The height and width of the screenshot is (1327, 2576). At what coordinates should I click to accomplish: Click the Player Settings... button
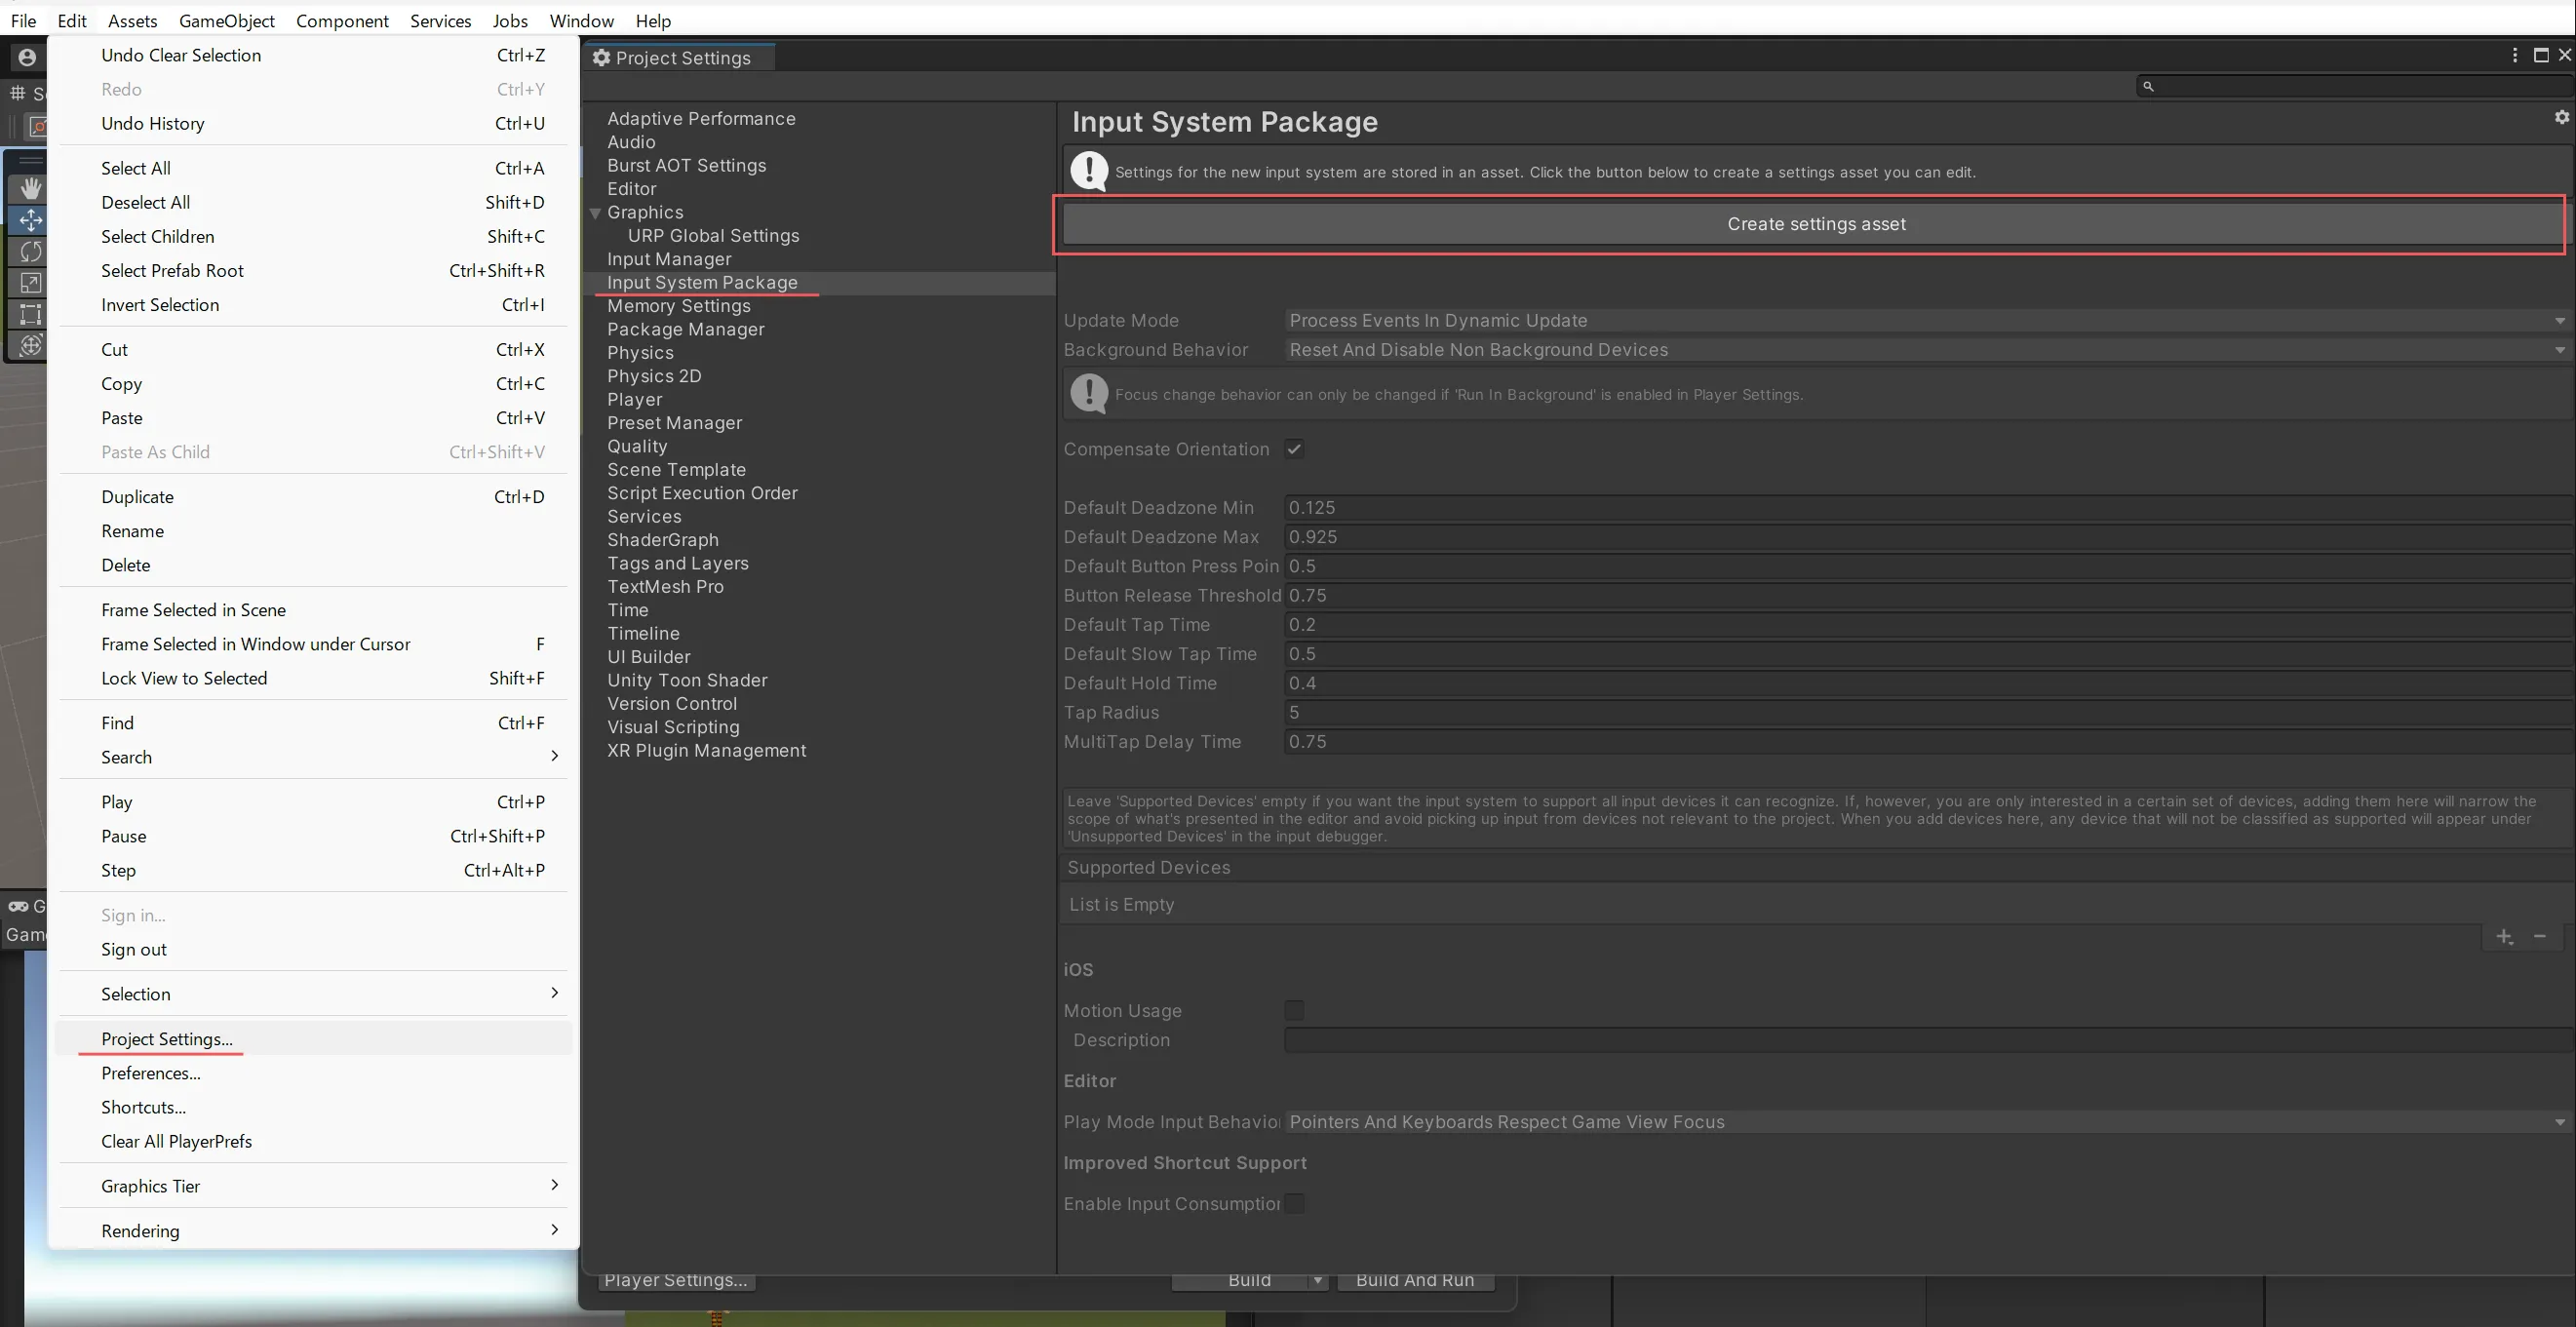(x=676, y=1280)
